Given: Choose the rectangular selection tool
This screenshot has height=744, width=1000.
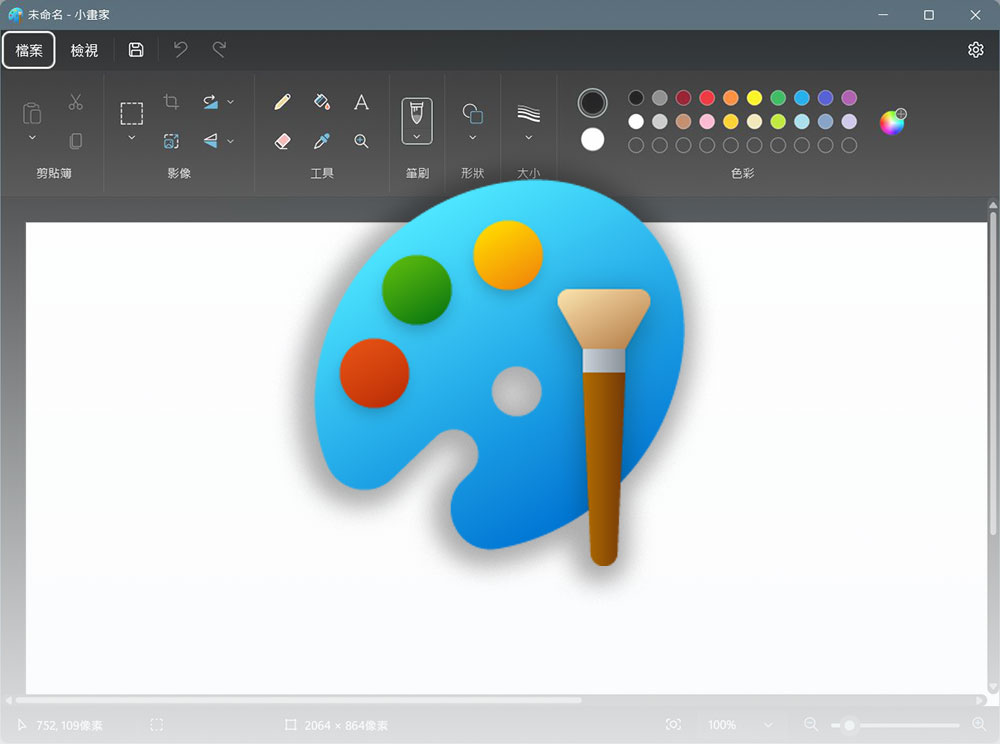Looking at the screenshot, I should pyautogui.click(x=131, y=113).
